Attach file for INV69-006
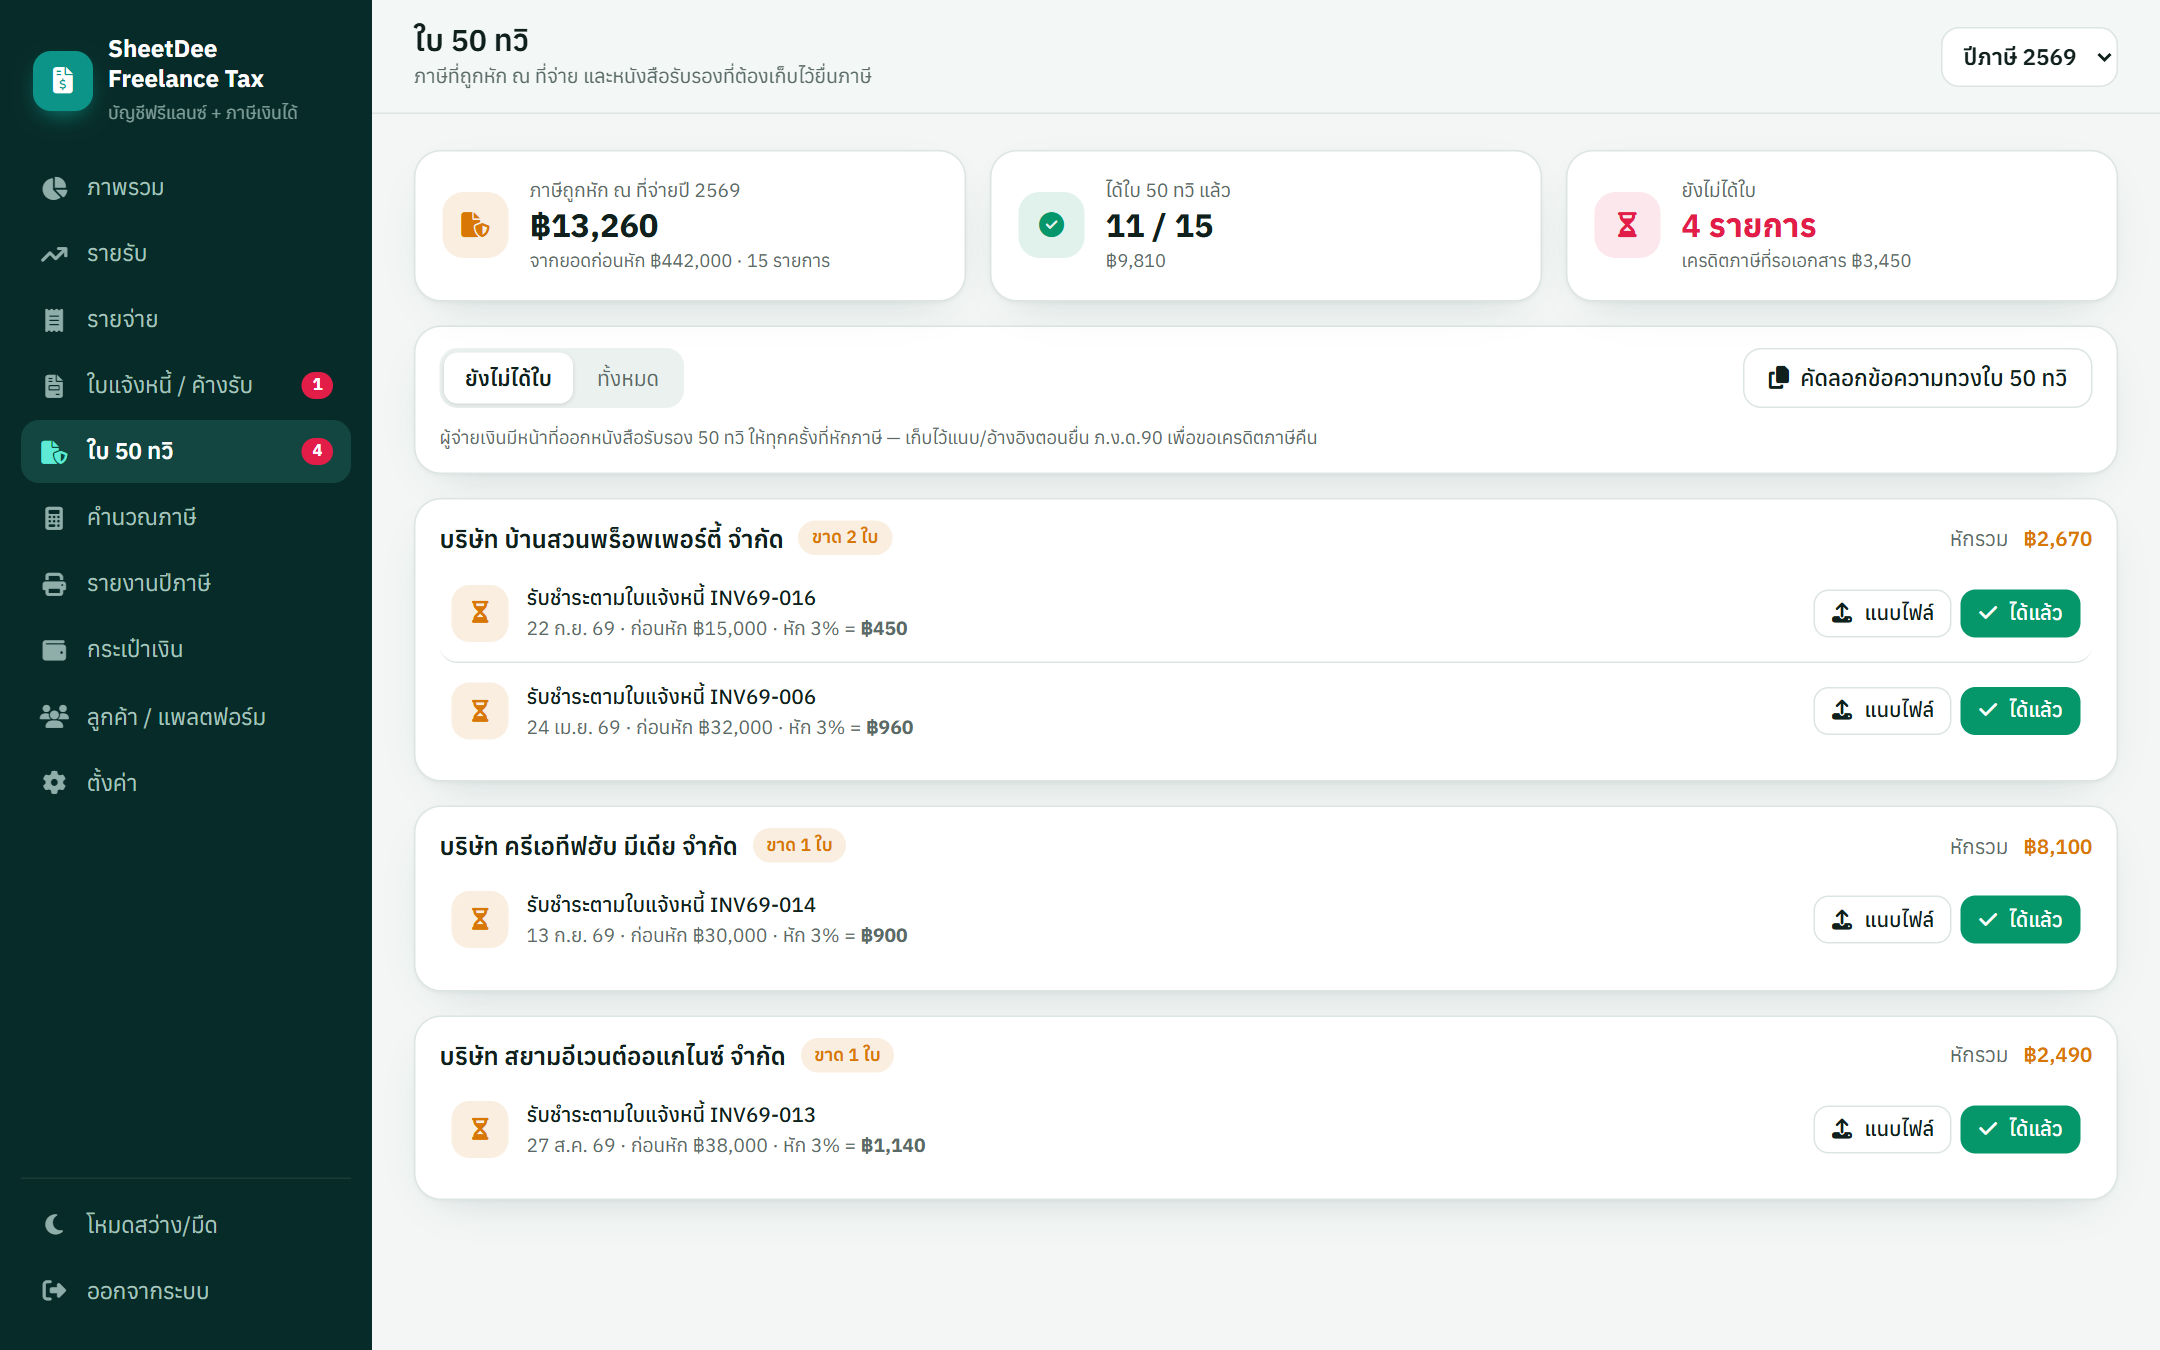 [1882, 710]
